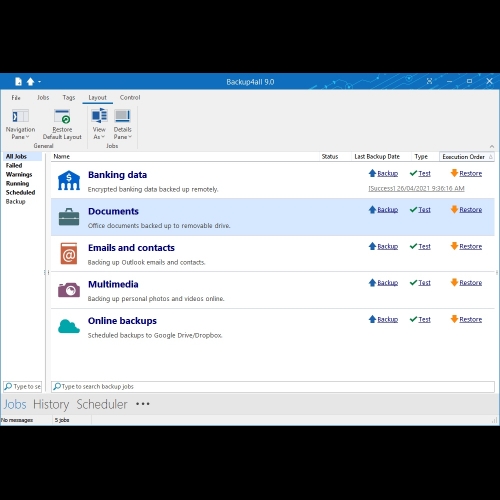
Task: Sort by Last Backup Date column
Action: tap(377, 156)
